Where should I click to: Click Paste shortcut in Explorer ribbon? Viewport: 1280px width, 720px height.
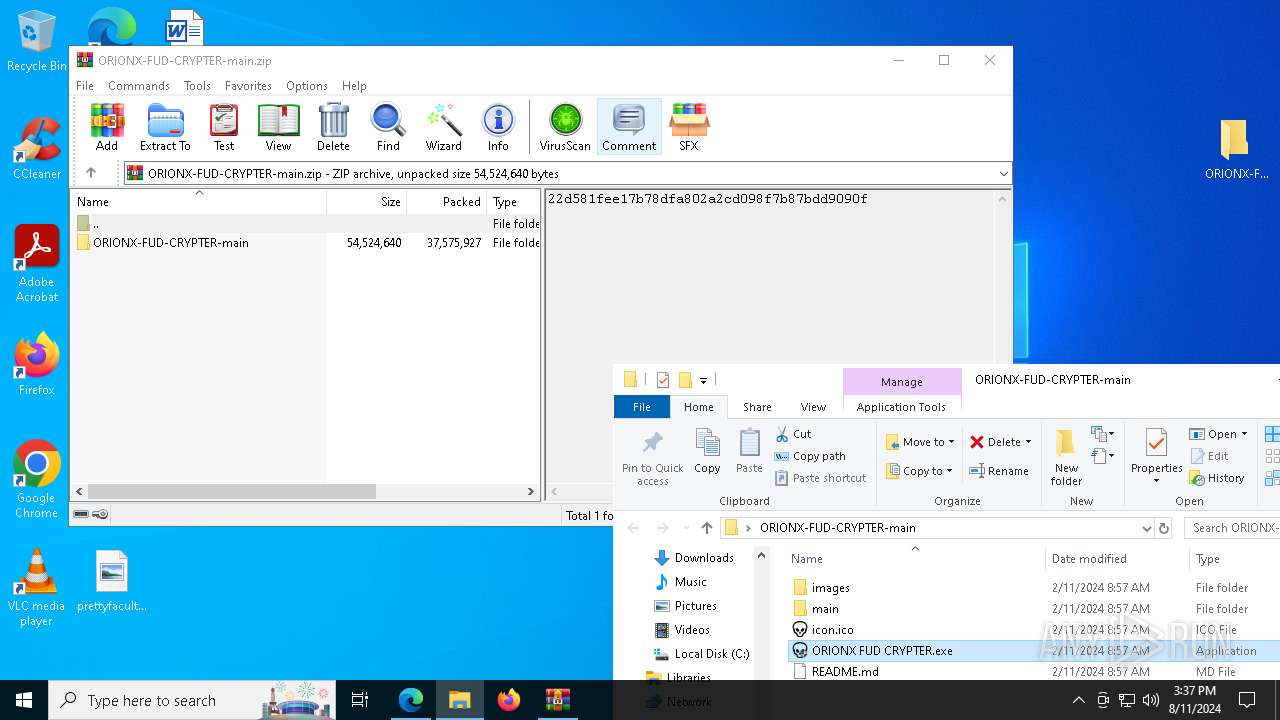click(x=821, y=478)
